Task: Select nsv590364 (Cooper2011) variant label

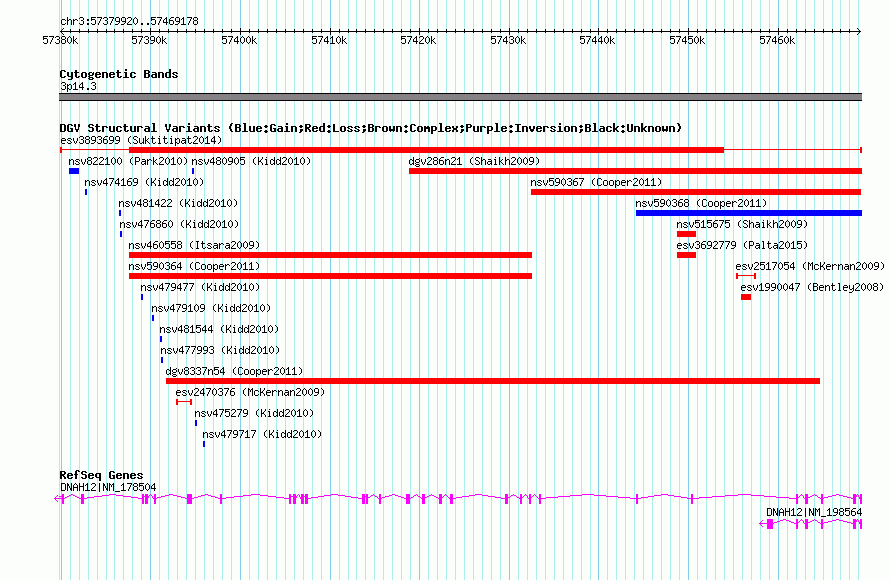Action: 194,266
